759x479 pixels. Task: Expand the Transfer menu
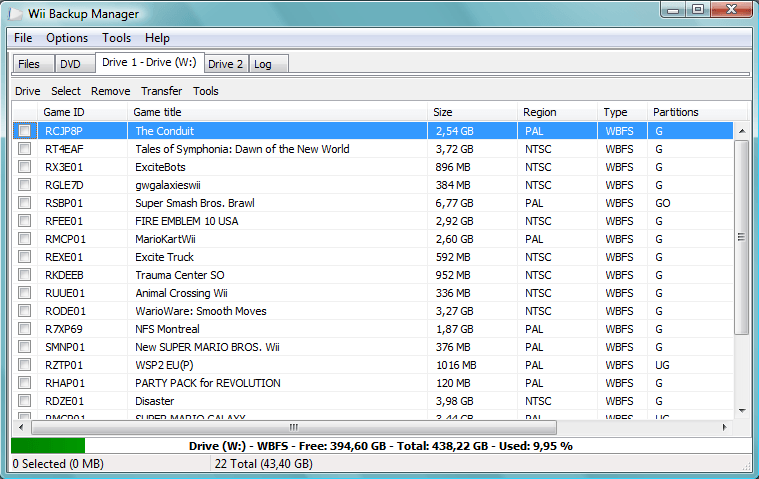coord(161,91)
